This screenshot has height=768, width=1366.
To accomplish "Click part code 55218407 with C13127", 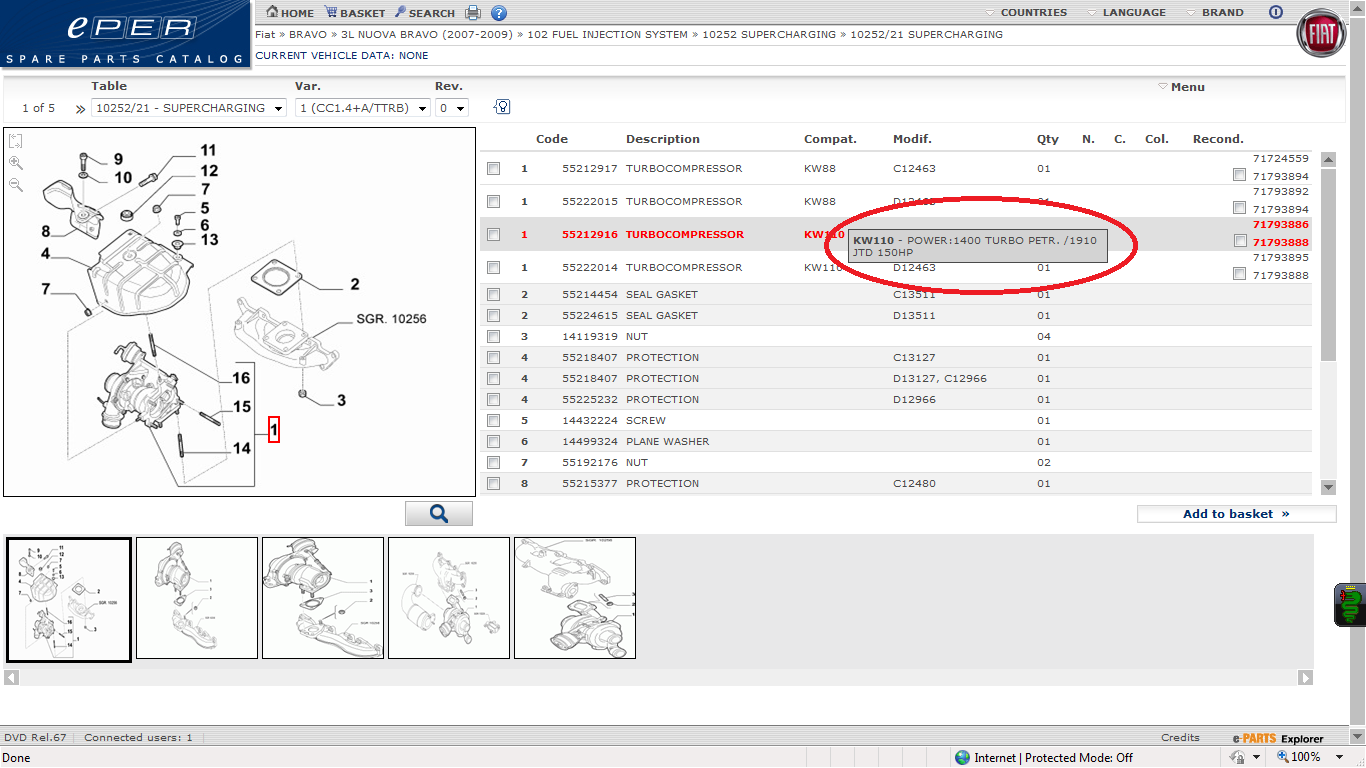I will pos(590,358).
